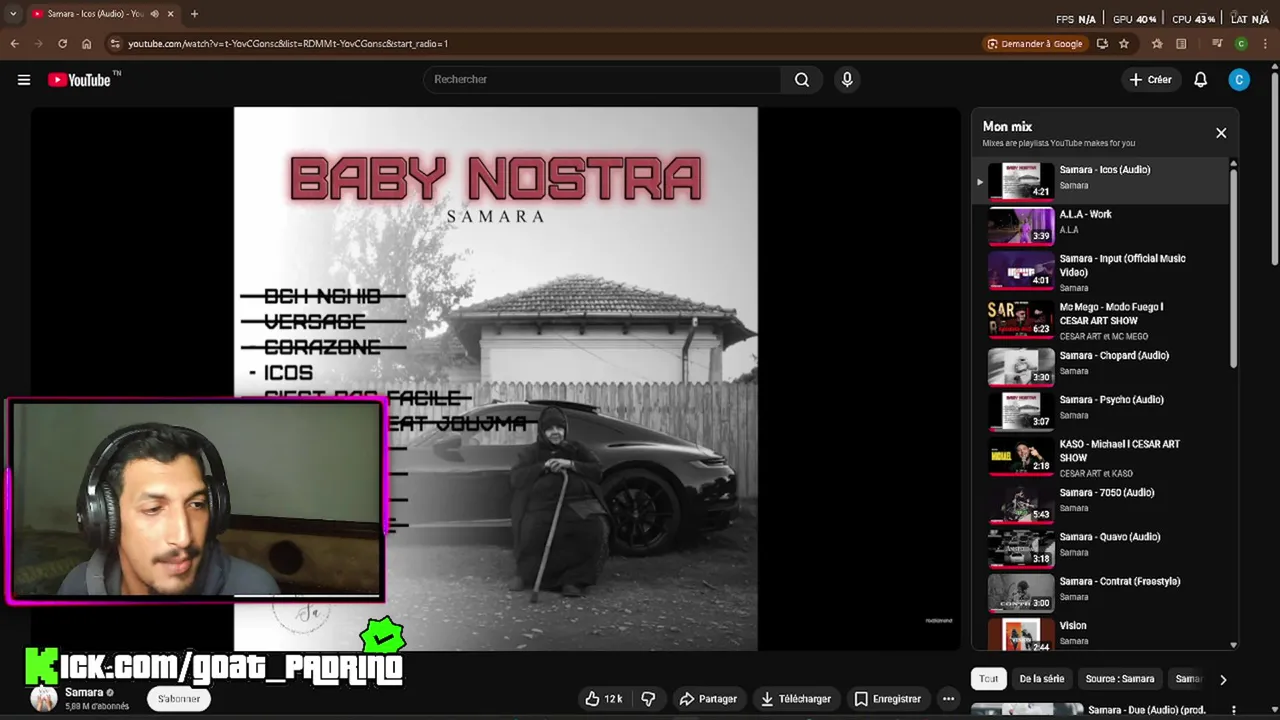Focus the Rechercher search field
This screenshot has height=720, width=1280.
(x=602, y=80)
